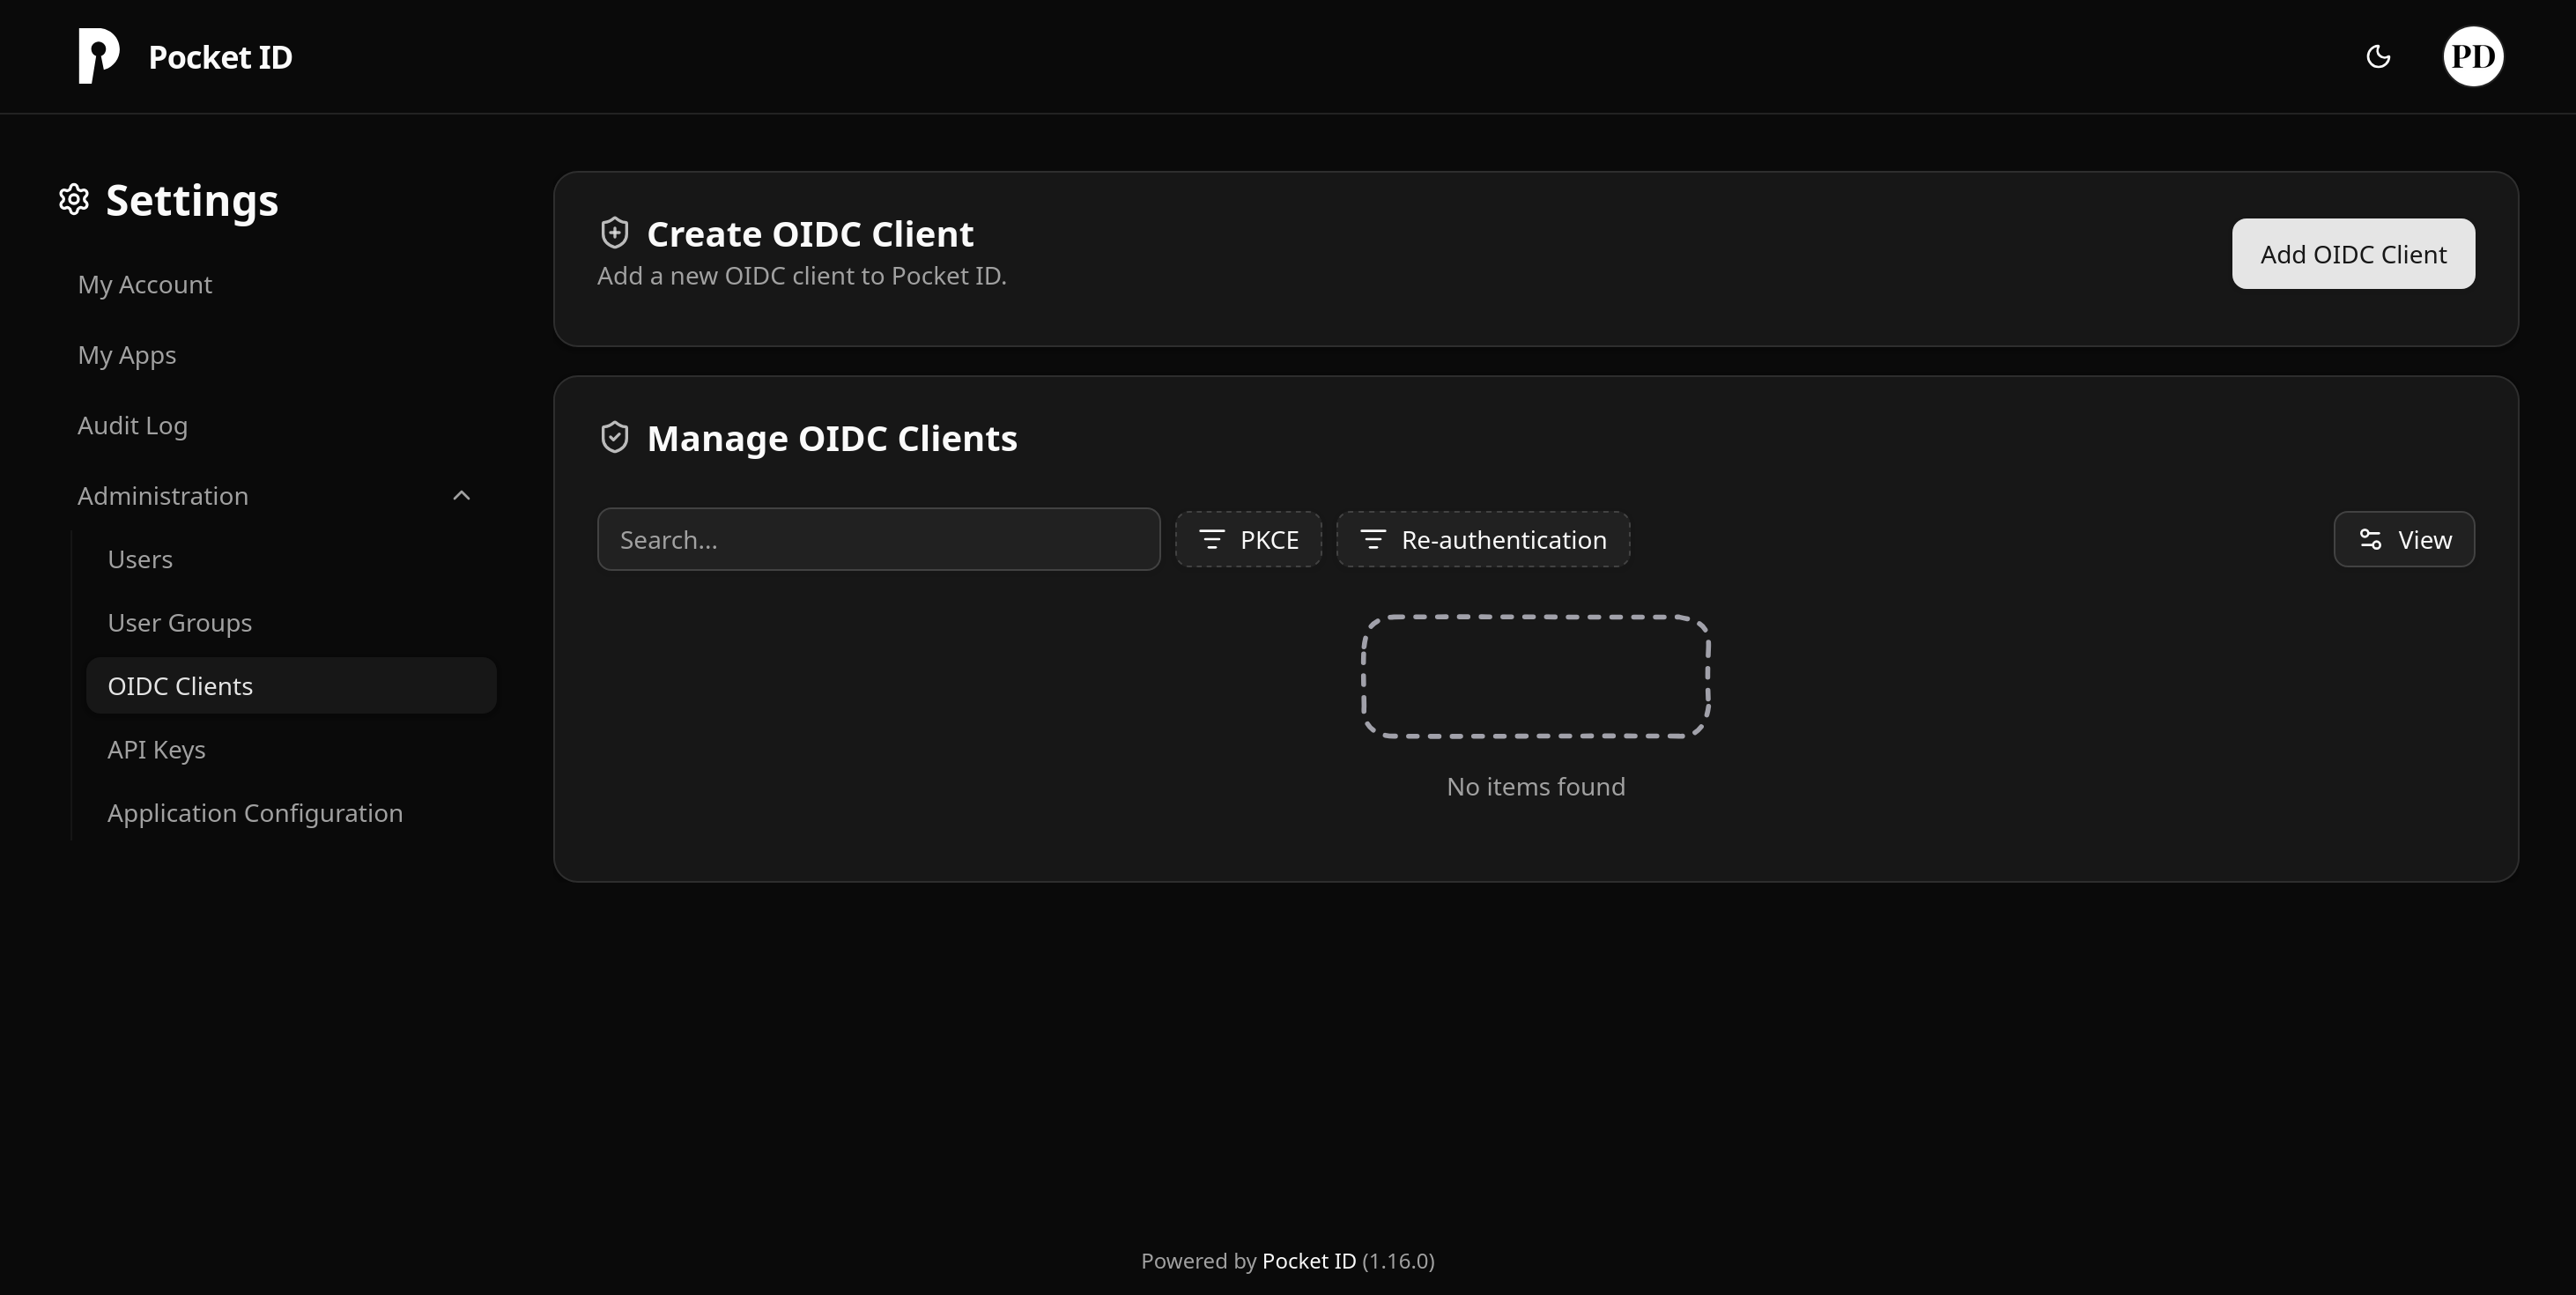Open the View options dropdown
2576x1295 pixels.
tap(2404, 539)
